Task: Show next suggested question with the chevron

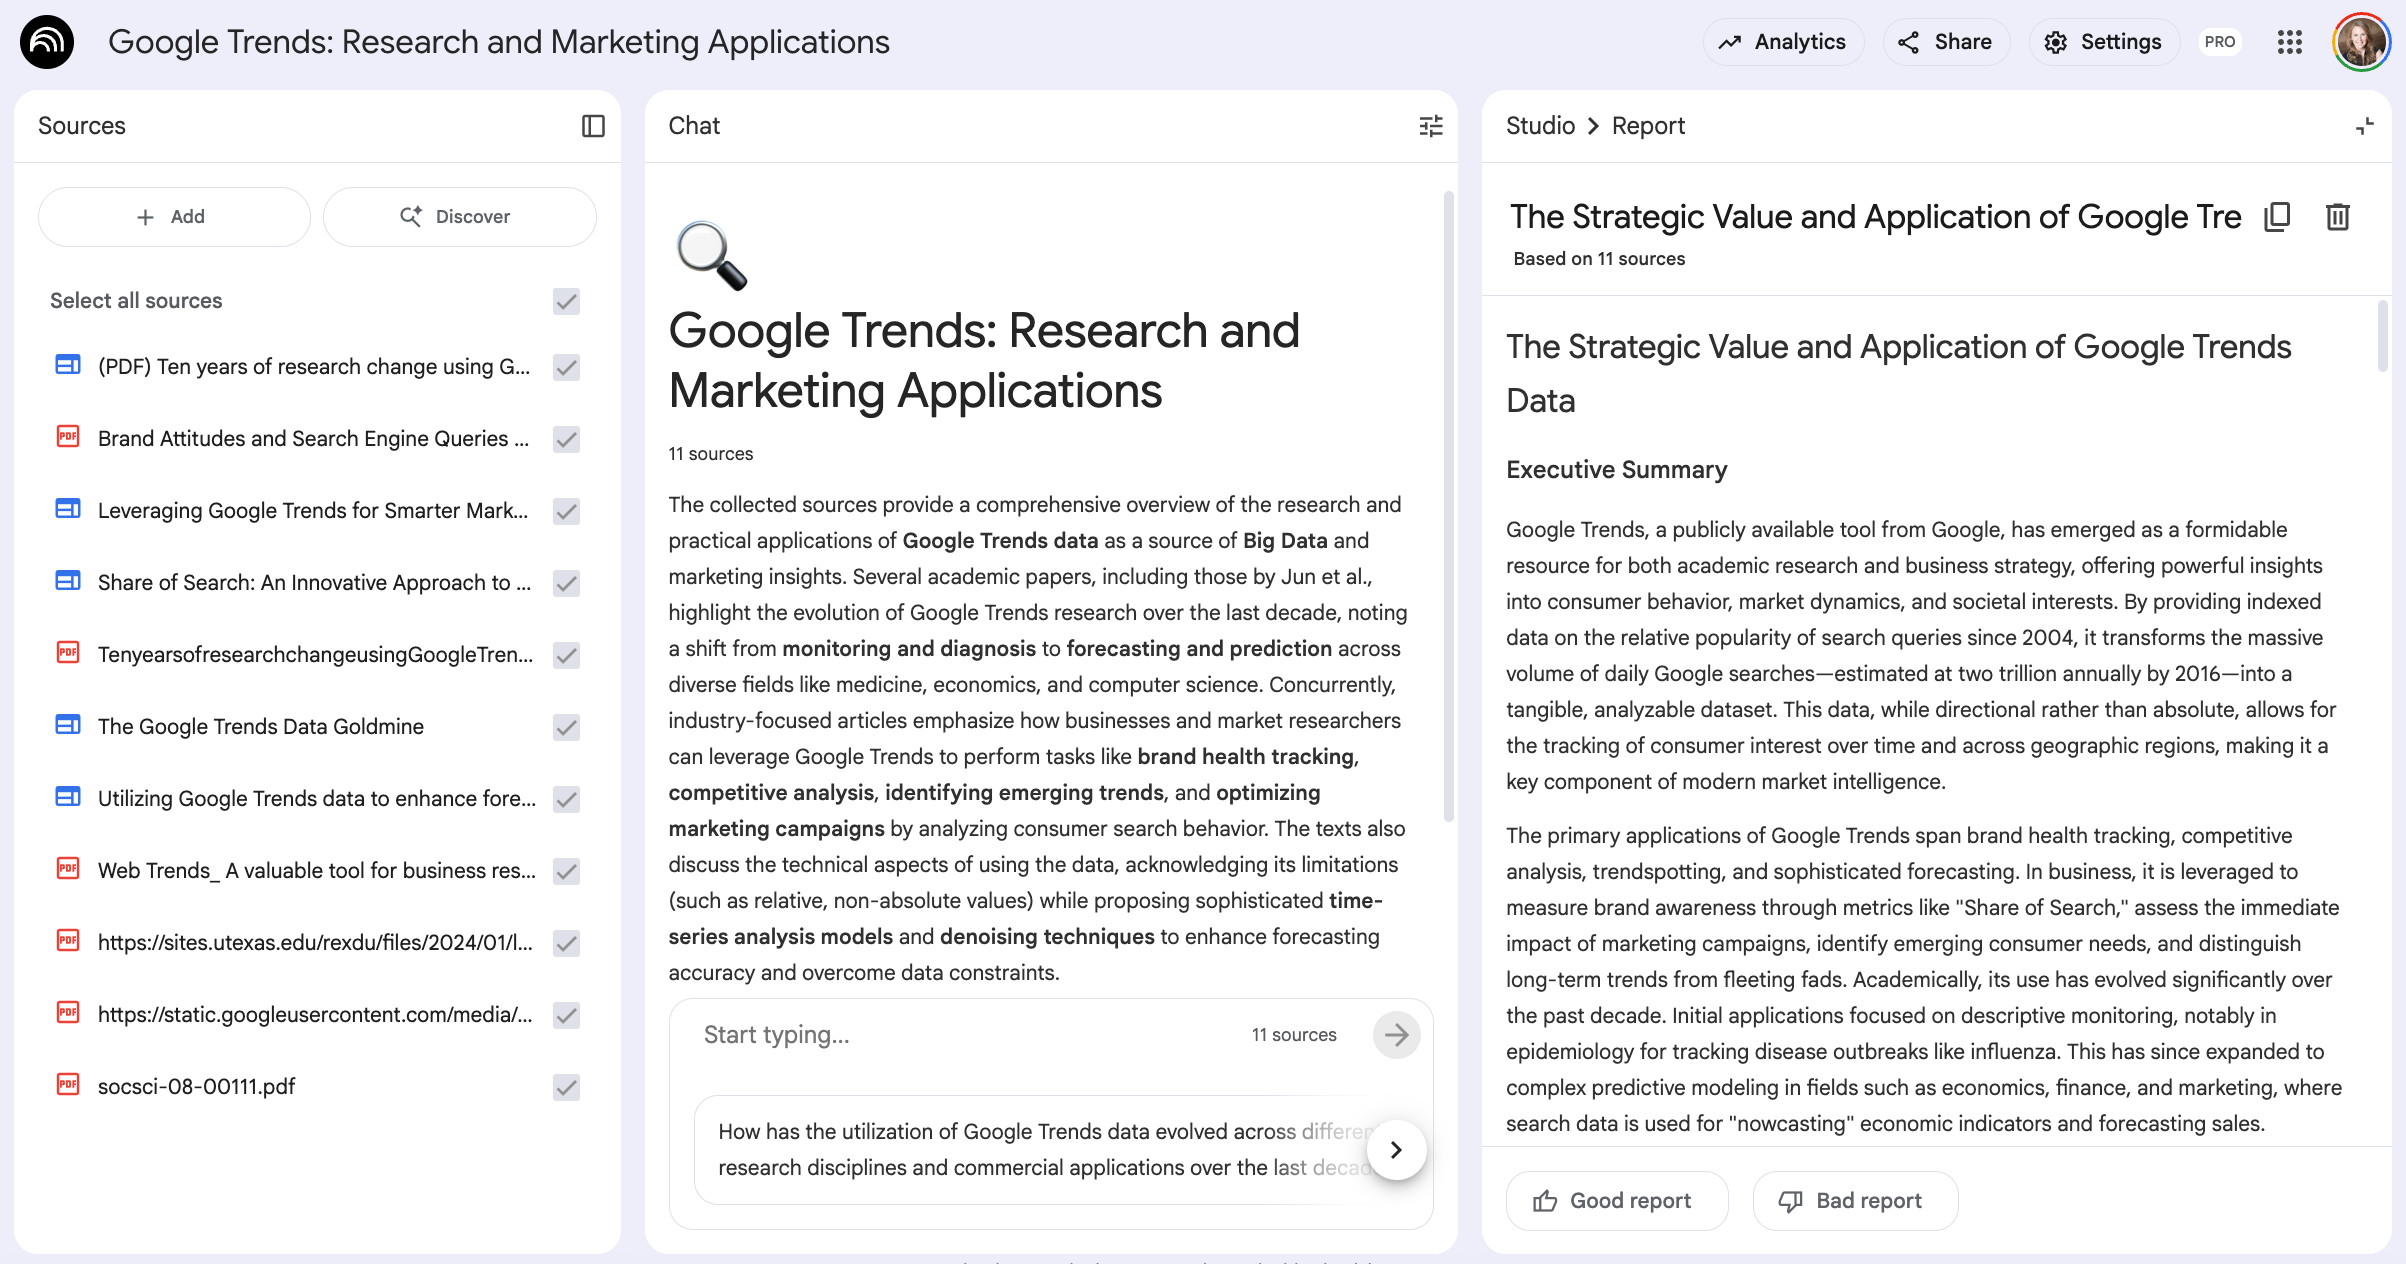Action: pos(1396,1150)
